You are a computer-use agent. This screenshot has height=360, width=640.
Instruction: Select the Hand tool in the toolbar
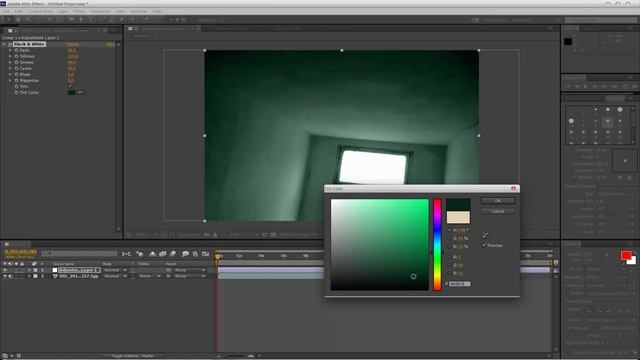[18, 20]
